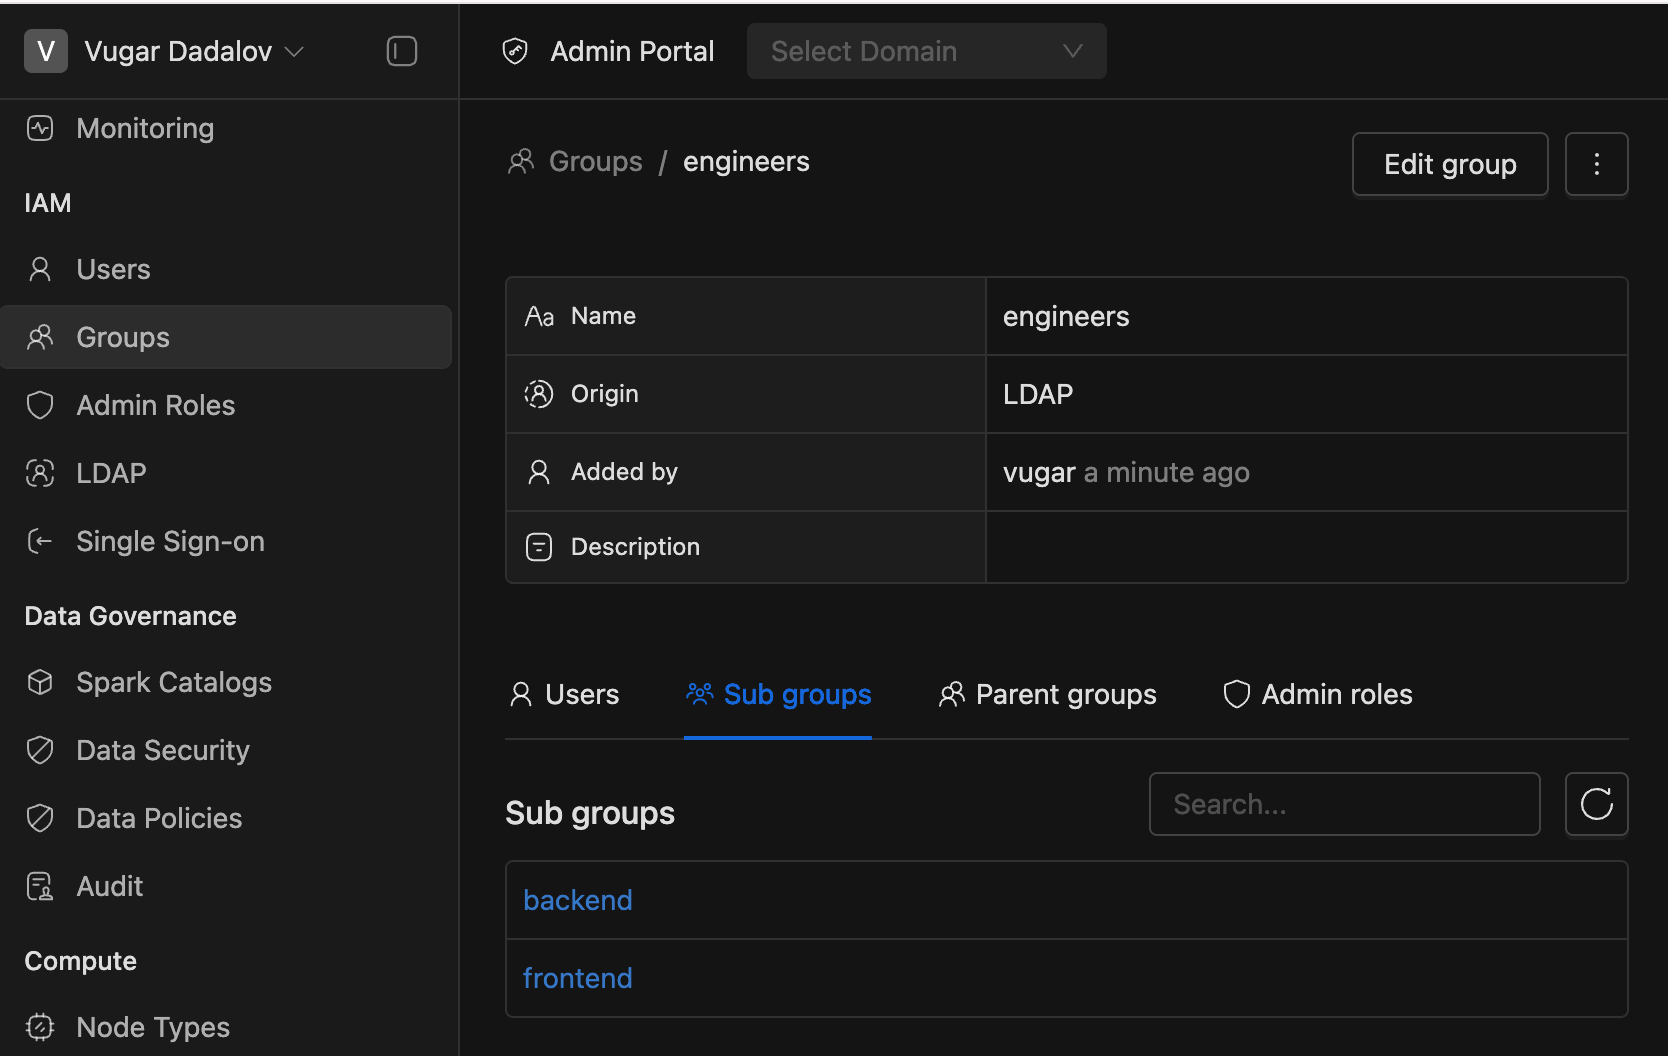This screenshot has width=1668, height=1056.
Task: Click the Sub groups search field
Action: pyautogui.click(x=1344, y=804)
